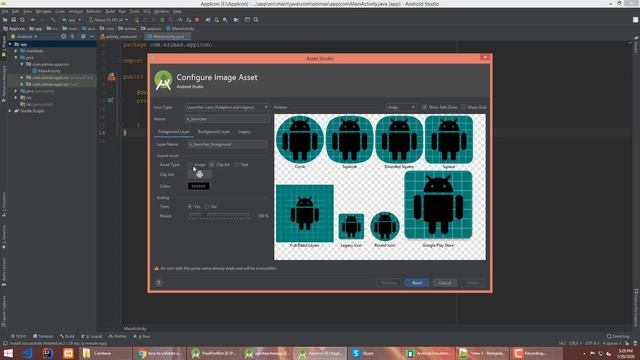
Task: Select Yes for the Trim option
Action: [x=190, y=207]
